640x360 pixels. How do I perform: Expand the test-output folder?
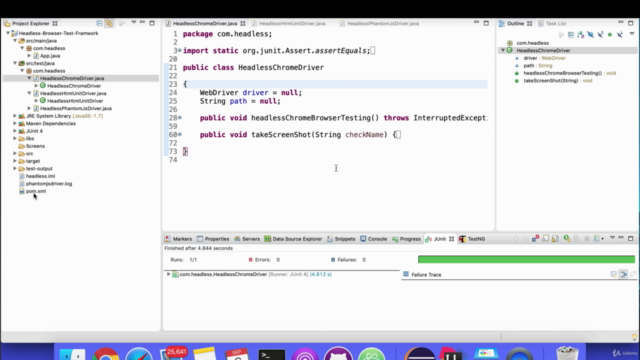[x=15, y=168]
